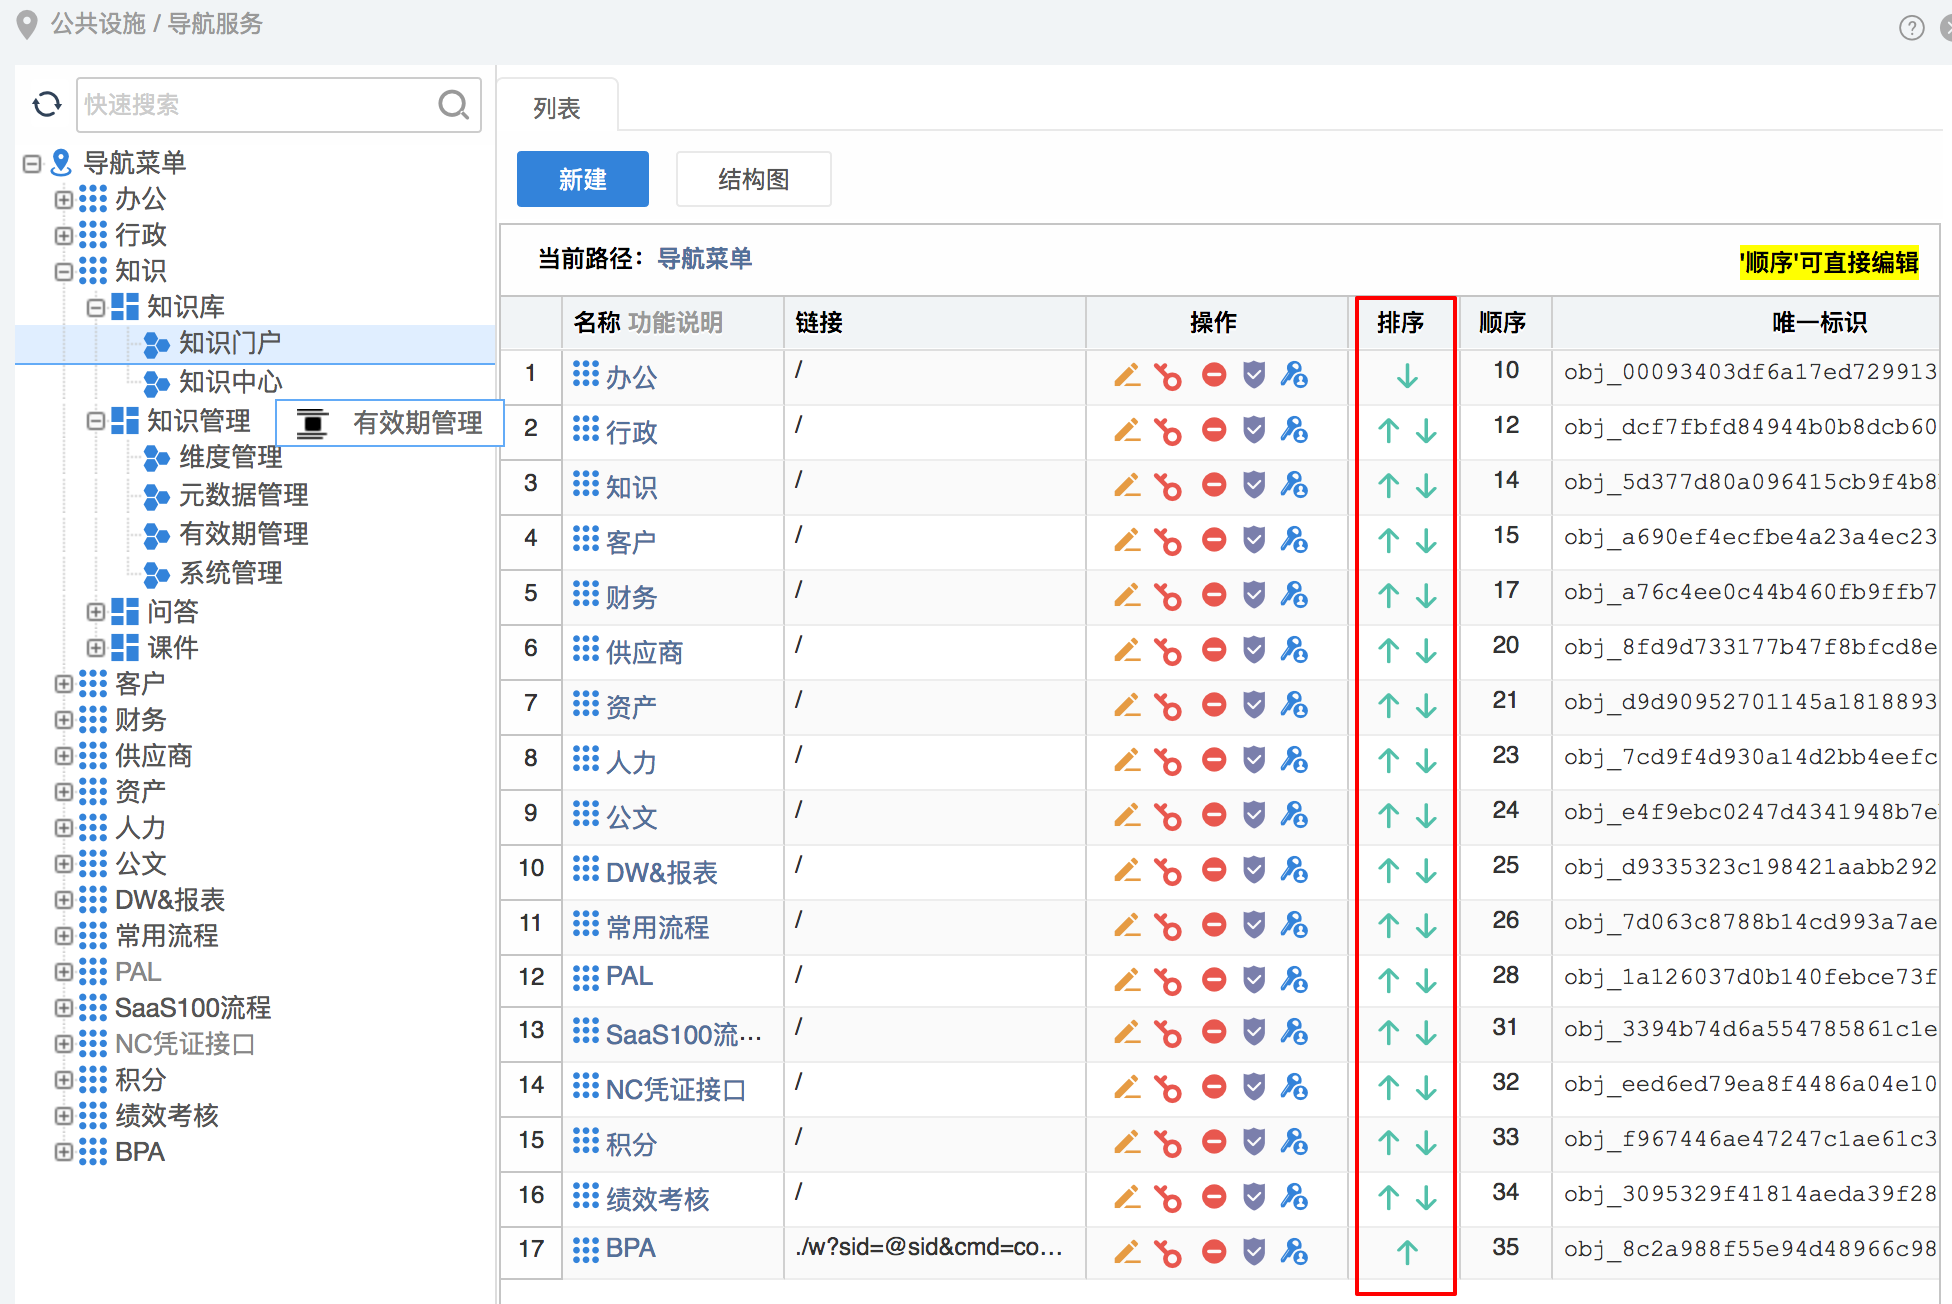Select 常用流程 in the tree
1952x1304 pixels.
(x=166, y=935)
